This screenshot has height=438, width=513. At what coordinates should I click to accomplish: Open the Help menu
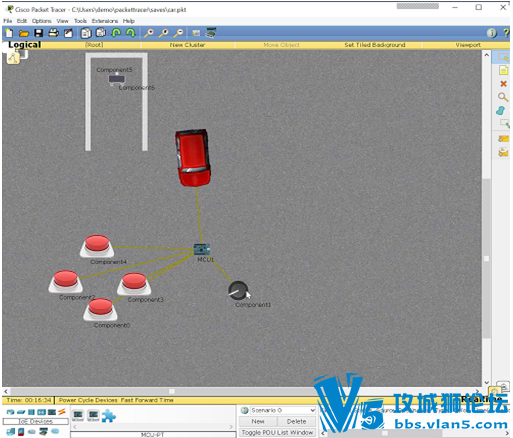[129, 21]
